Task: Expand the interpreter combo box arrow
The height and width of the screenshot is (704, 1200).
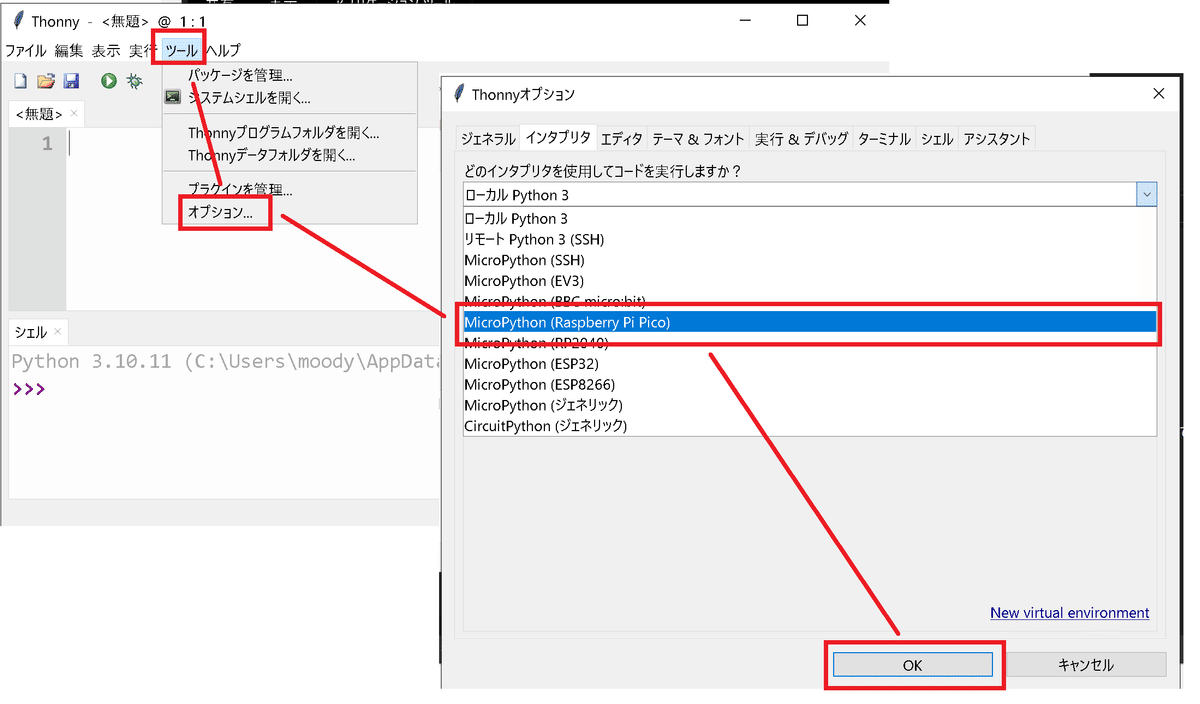Action: (1147, 195)
